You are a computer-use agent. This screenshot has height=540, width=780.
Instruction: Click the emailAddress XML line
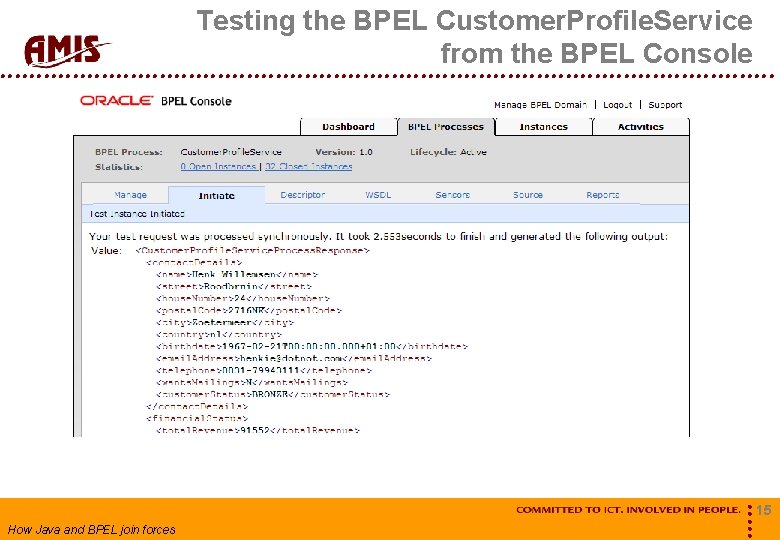tap(293, 359)
